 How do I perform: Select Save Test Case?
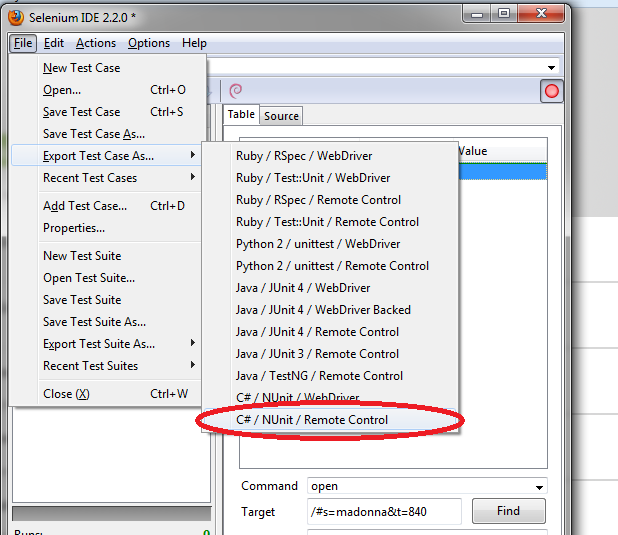coord(106,112)
